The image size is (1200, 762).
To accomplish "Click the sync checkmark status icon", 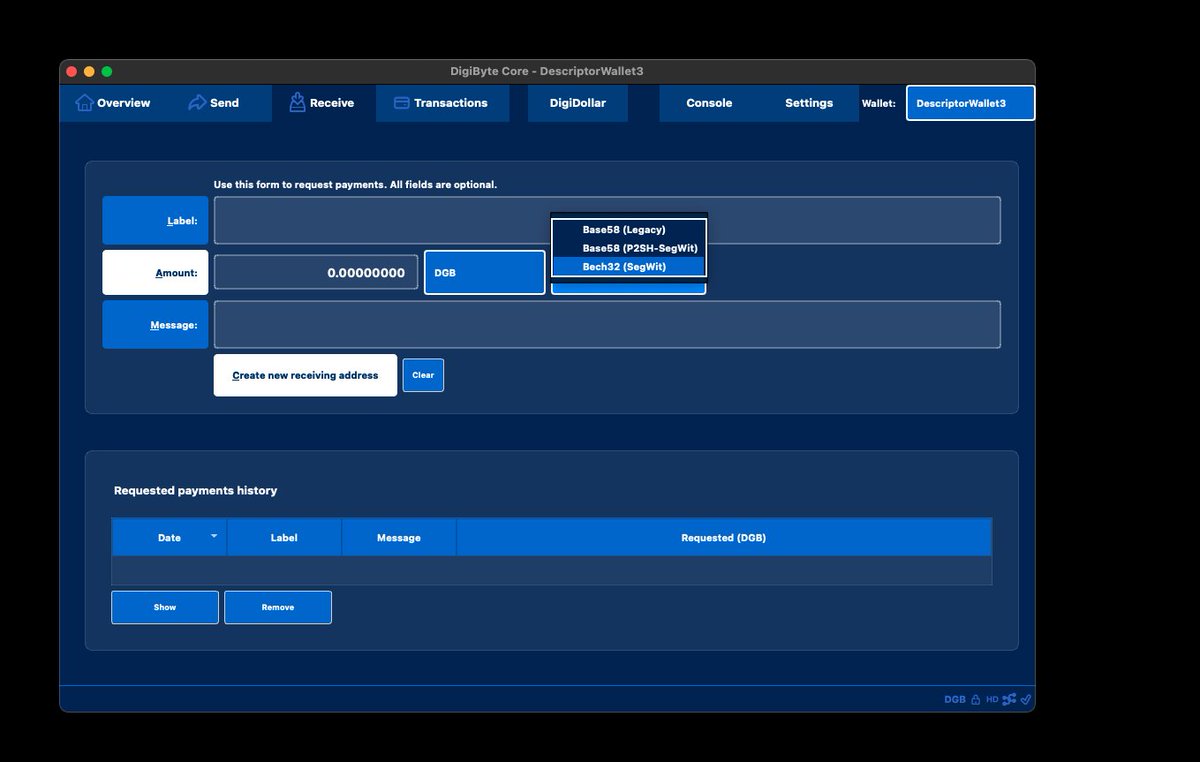I will coord(1024,699).
